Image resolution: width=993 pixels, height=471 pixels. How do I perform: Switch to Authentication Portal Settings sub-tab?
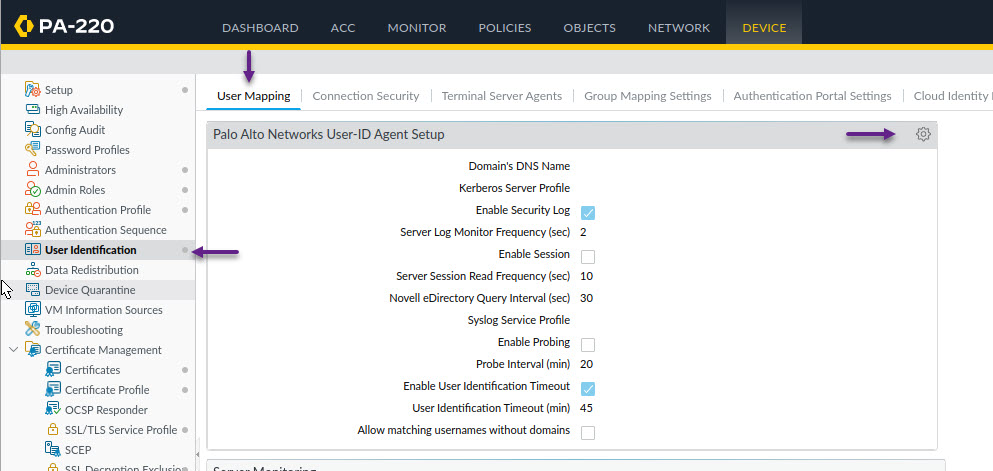813,96
